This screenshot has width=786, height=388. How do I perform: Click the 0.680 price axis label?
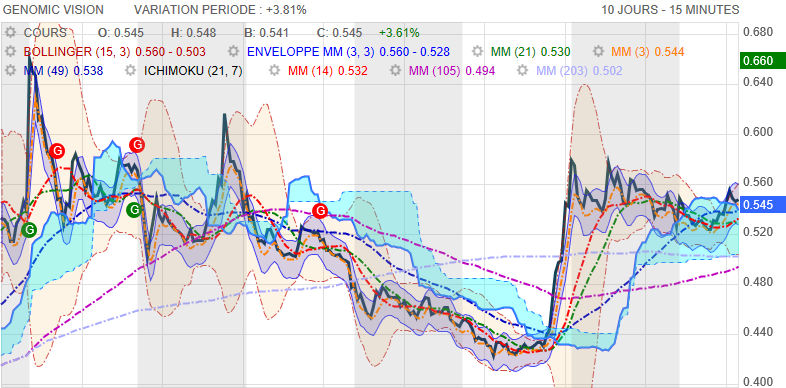pyautogui.click(x=758, y=32)
